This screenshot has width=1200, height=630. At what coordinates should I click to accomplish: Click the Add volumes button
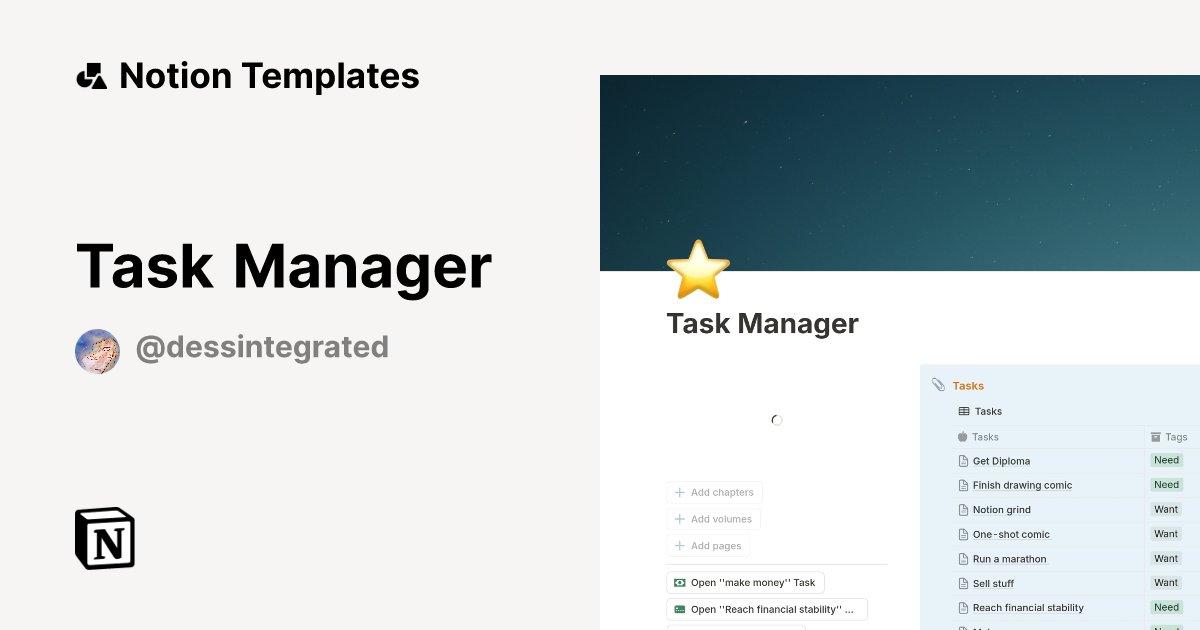click(714, 519)
